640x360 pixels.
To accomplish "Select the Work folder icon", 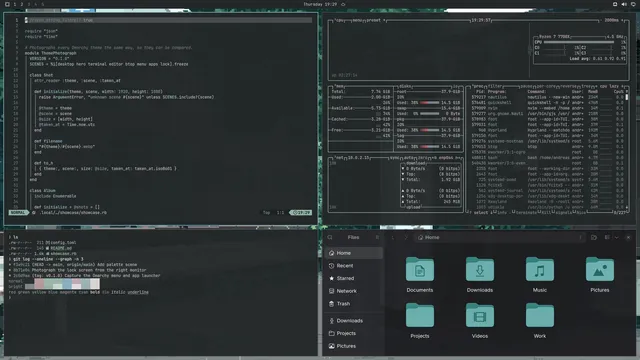I will click(540, 316).
